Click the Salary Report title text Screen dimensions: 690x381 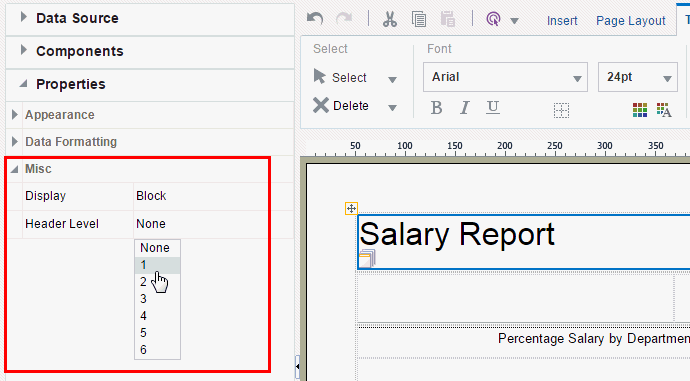click(457, 234)
